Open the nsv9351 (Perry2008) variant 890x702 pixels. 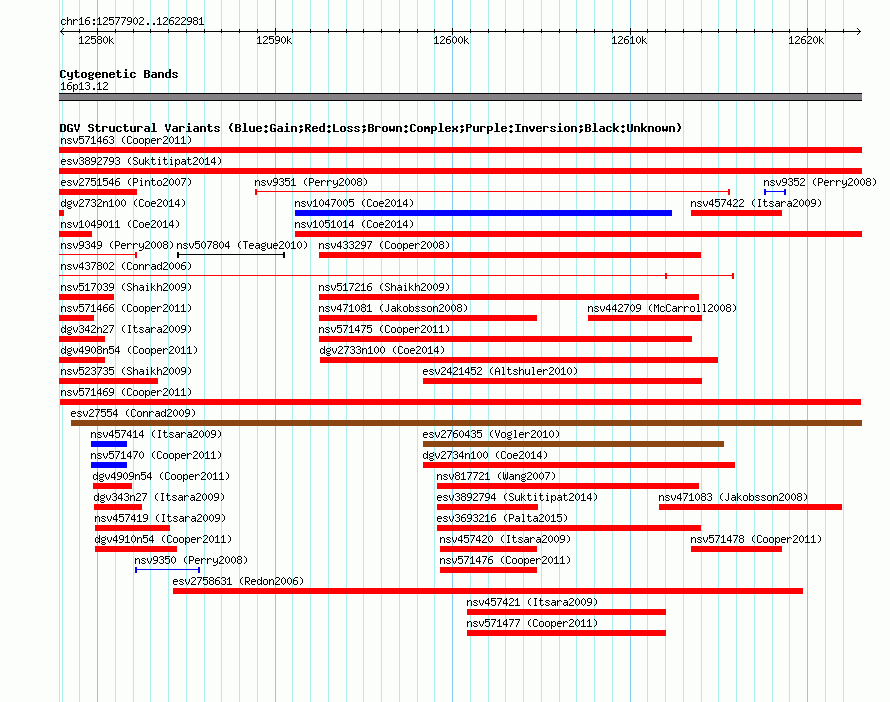tap(311, 182)
